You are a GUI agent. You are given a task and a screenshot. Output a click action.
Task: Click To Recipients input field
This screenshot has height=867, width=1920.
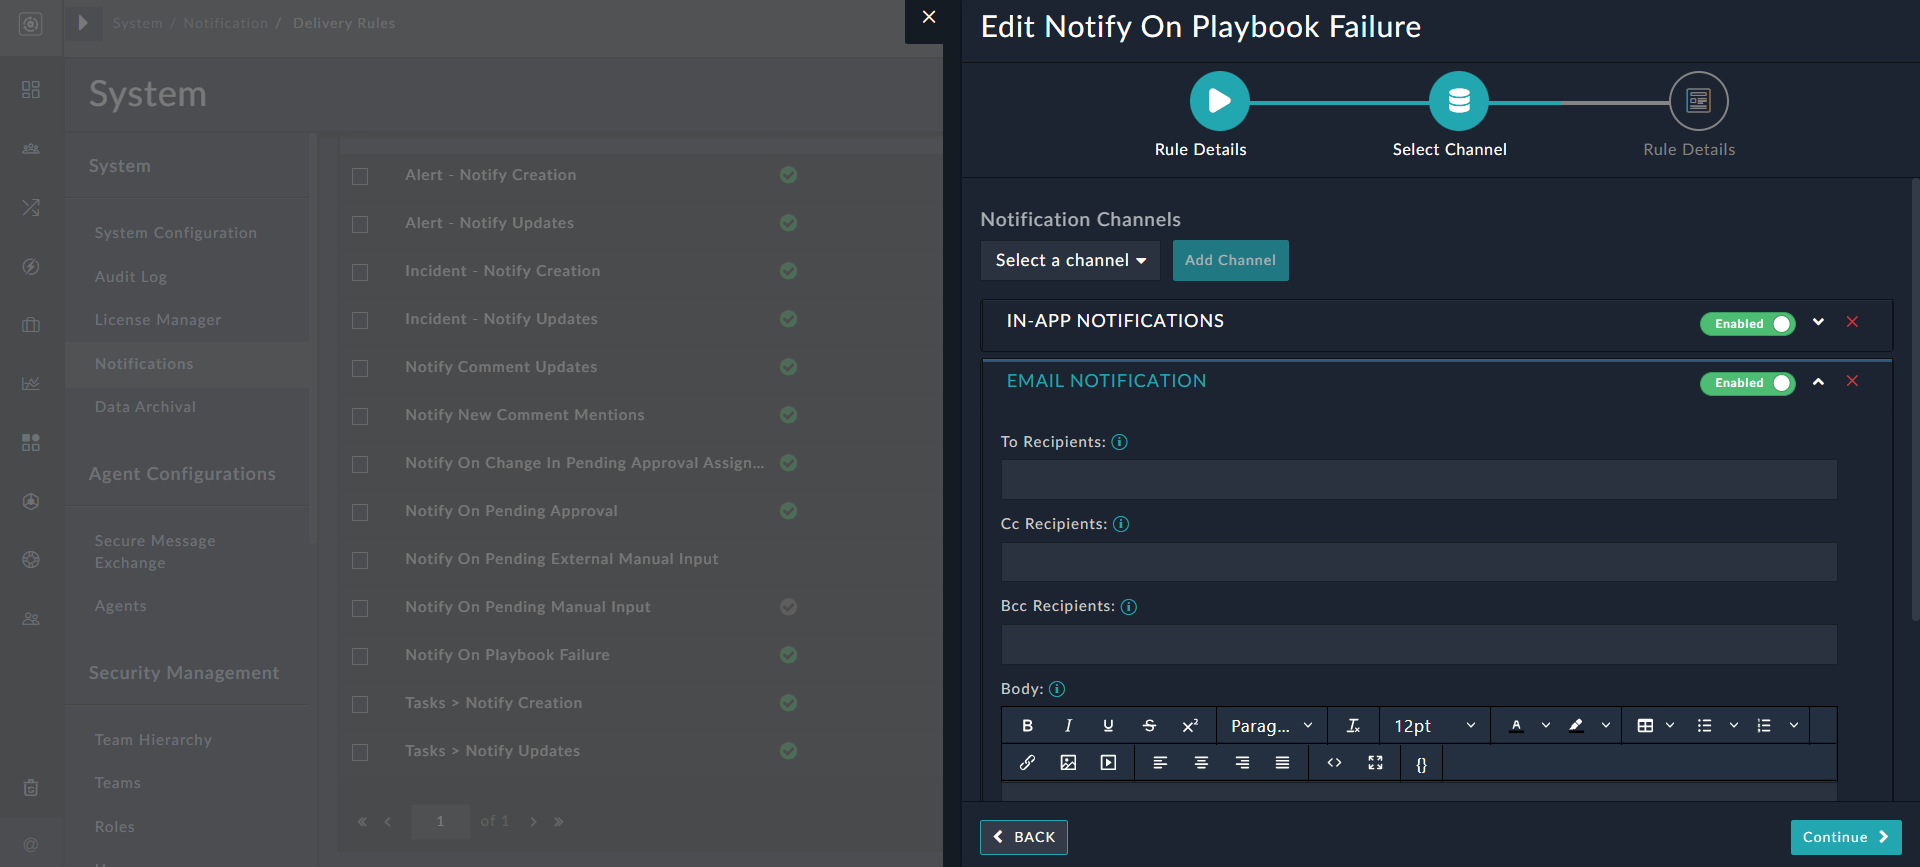tap(1419, 480)
